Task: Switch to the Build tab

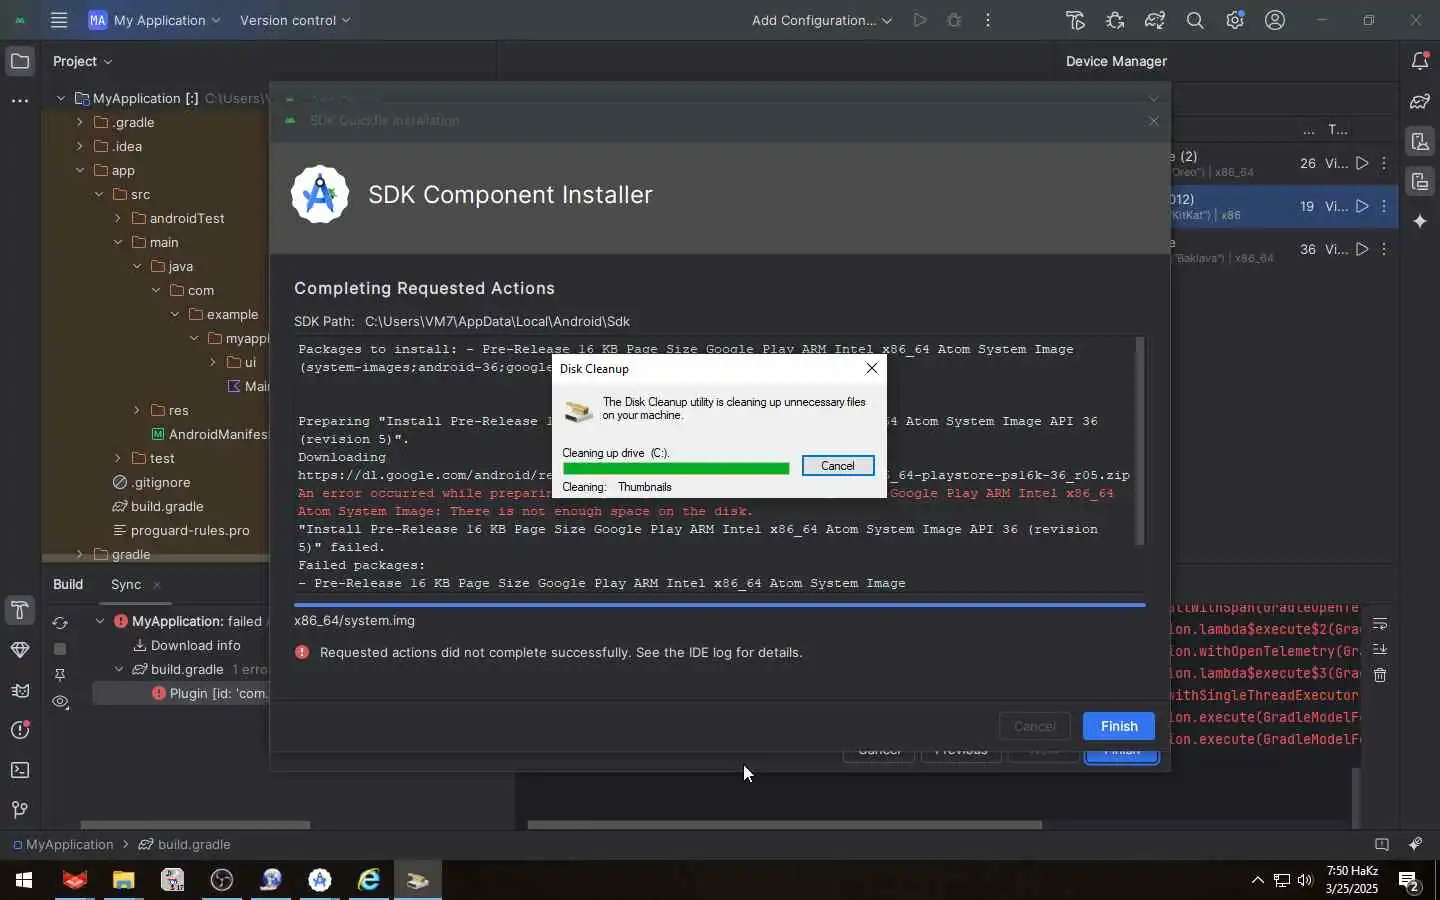Action: click(68, 584)
